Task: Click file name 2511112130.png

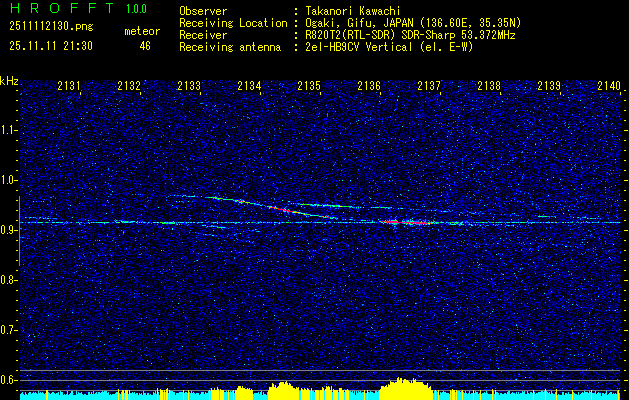Action: pos(51,27)
